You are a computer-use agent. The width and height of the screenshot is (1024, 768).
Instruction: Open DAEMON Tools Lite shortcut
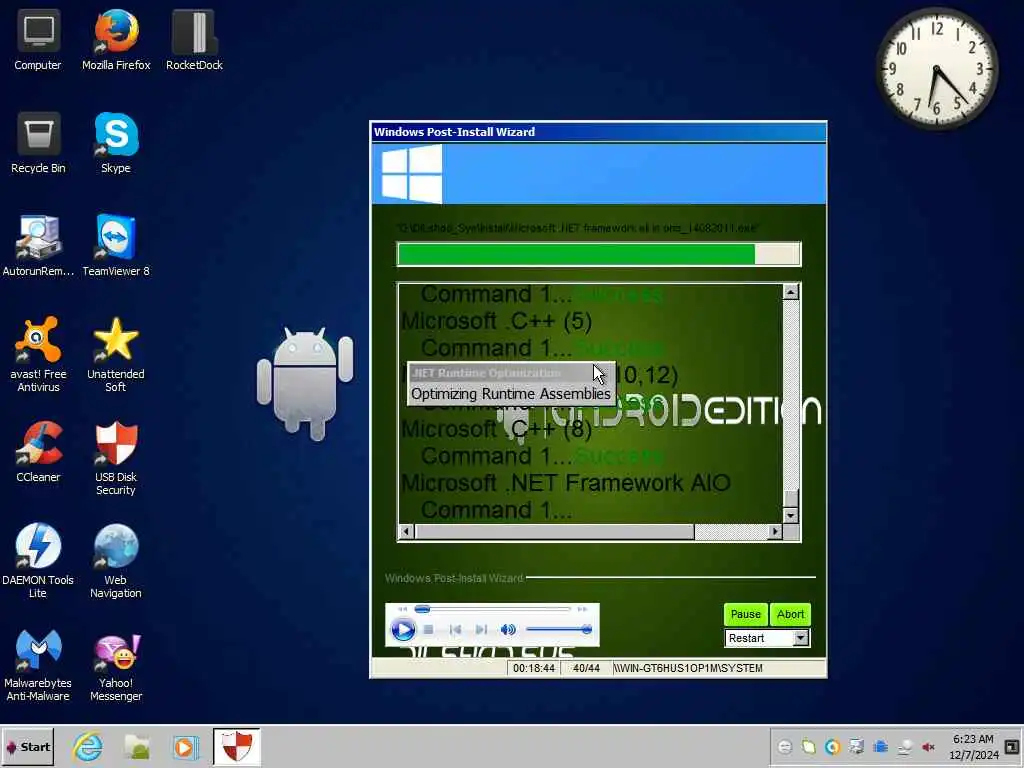point(38,561)
